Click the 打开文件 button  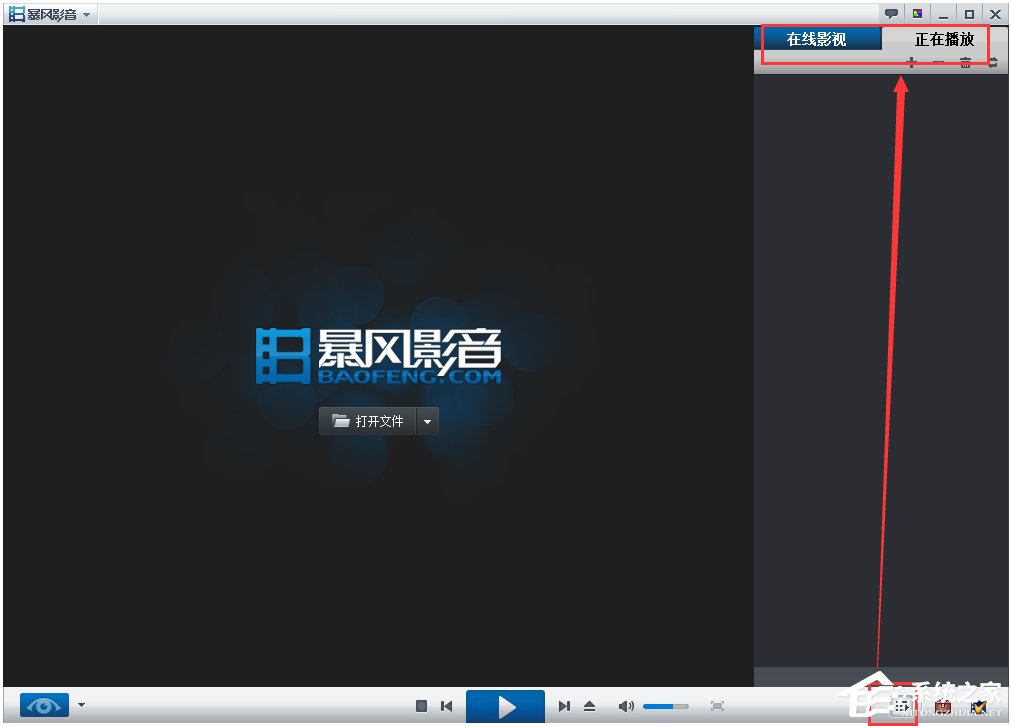[368, 421]
